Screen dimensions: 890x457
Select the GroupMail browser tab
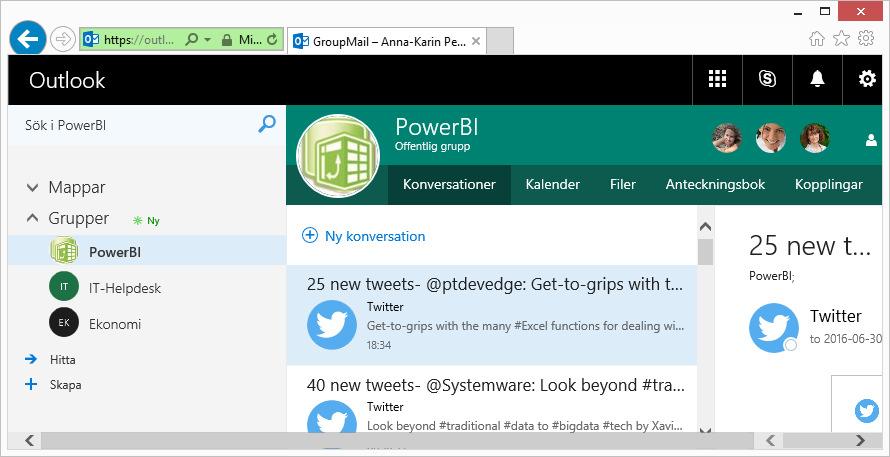(x=387, y=41)
